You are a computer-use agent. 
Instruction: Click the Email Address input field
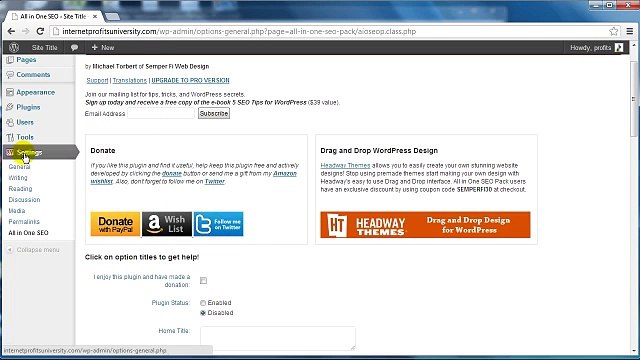(161, 113)
